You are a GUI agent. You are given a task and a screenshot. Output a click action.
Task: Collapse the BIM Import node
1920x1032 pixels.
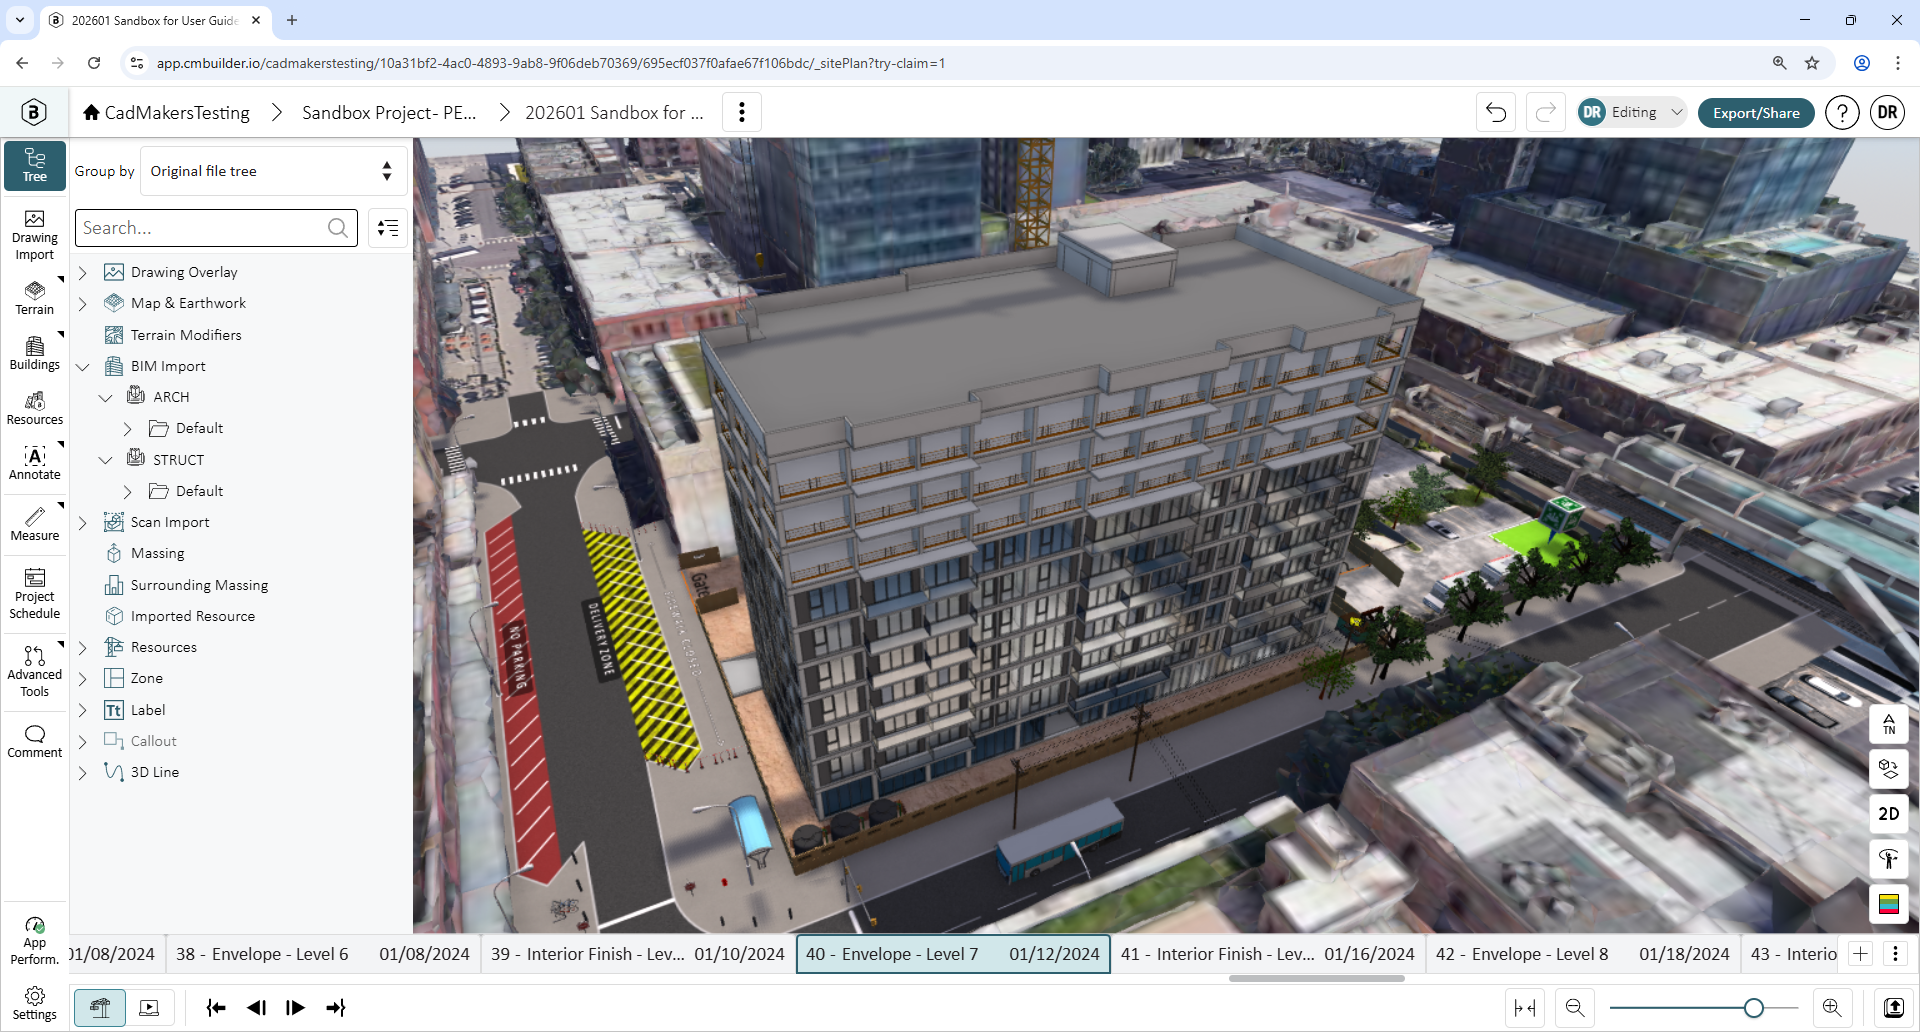tap(83, 367)
